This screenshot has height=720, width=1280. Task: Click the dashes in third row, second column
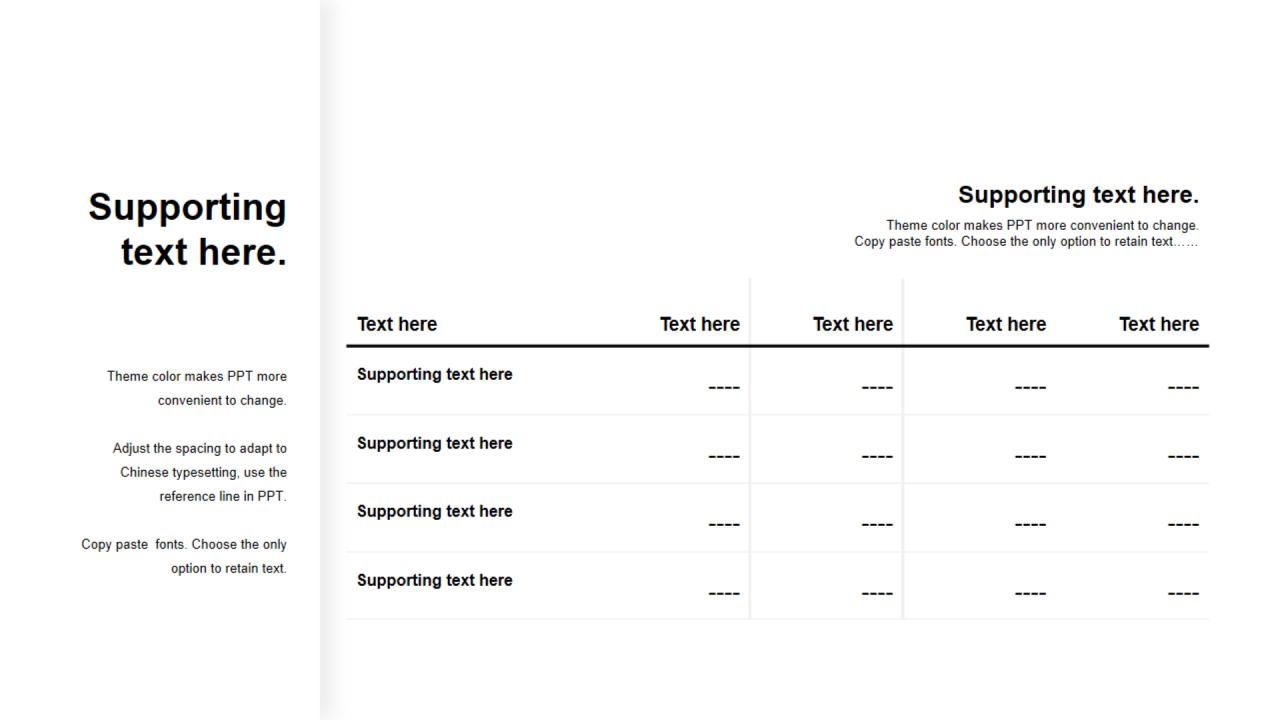pos(724,524)
